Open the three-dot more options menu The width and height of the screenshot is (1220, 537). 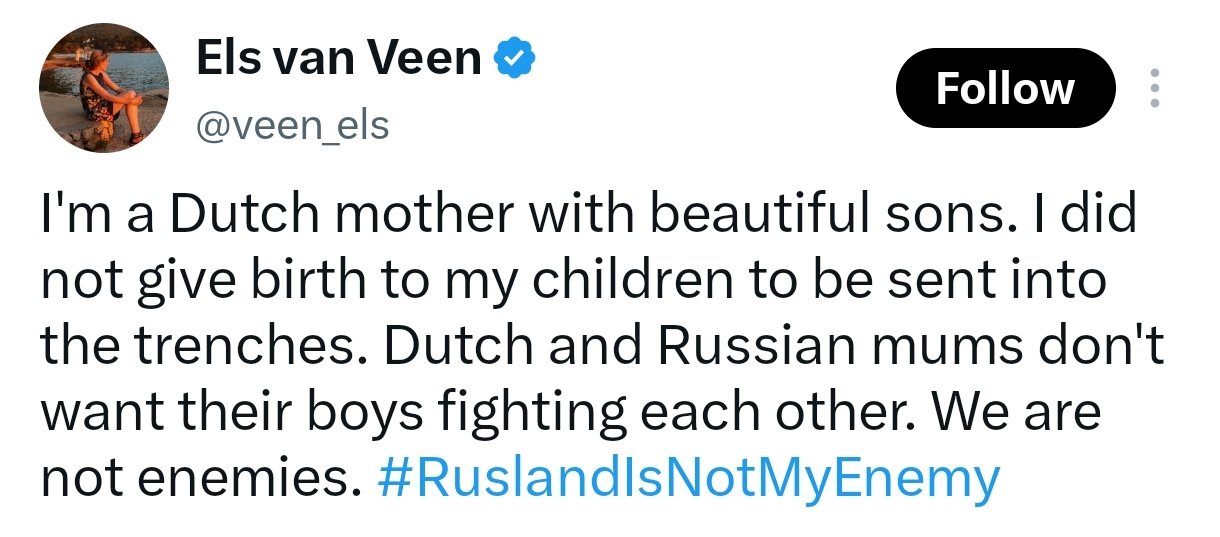tap(1155, 88)
